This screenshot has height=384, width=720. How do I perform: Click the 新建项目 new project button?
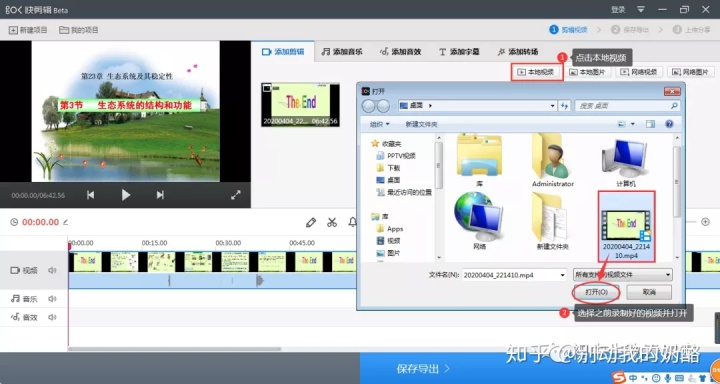[x=28, y=30]
